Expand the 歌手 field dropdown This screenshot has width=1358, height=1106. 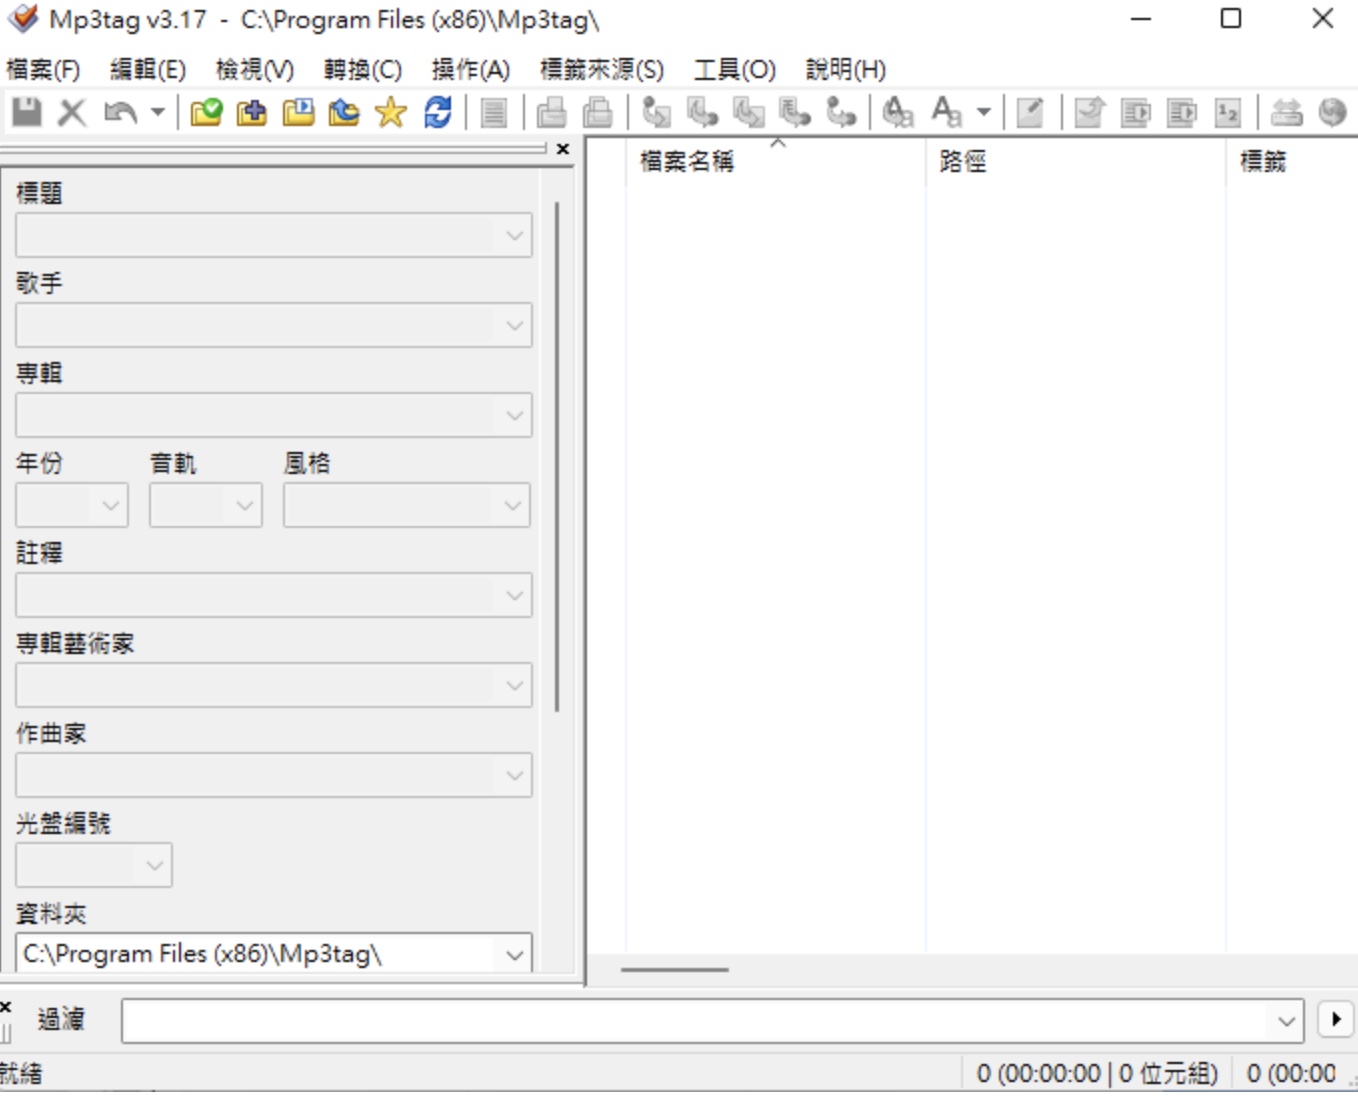[x=514, y=326]
